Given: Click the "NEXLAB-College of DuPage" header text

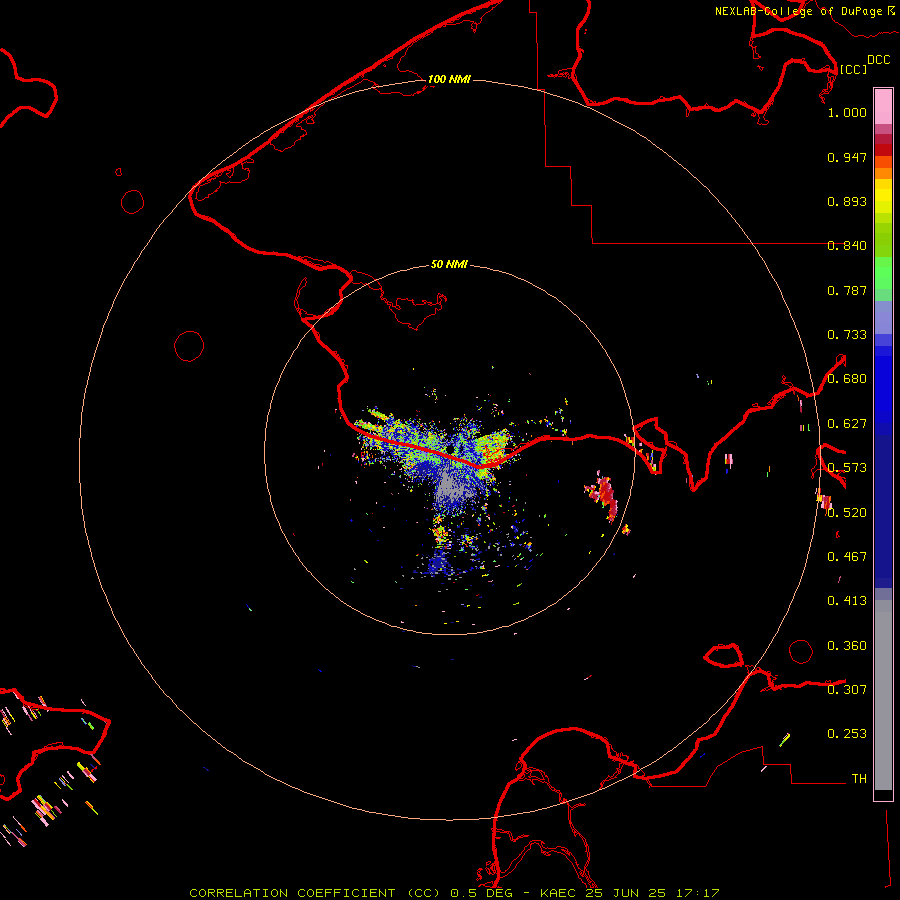Looking at the screenshot, I should (798, 11).
